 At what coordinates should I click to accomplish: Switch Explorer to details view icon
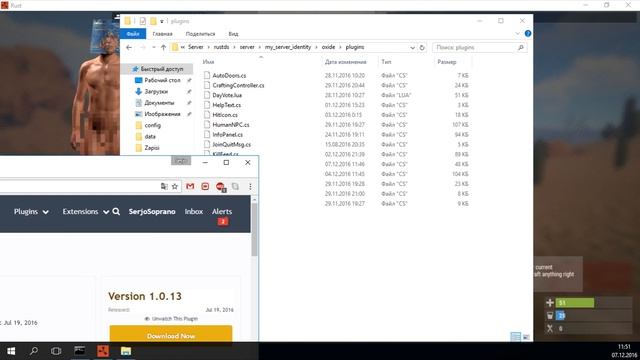coord(516,336)
